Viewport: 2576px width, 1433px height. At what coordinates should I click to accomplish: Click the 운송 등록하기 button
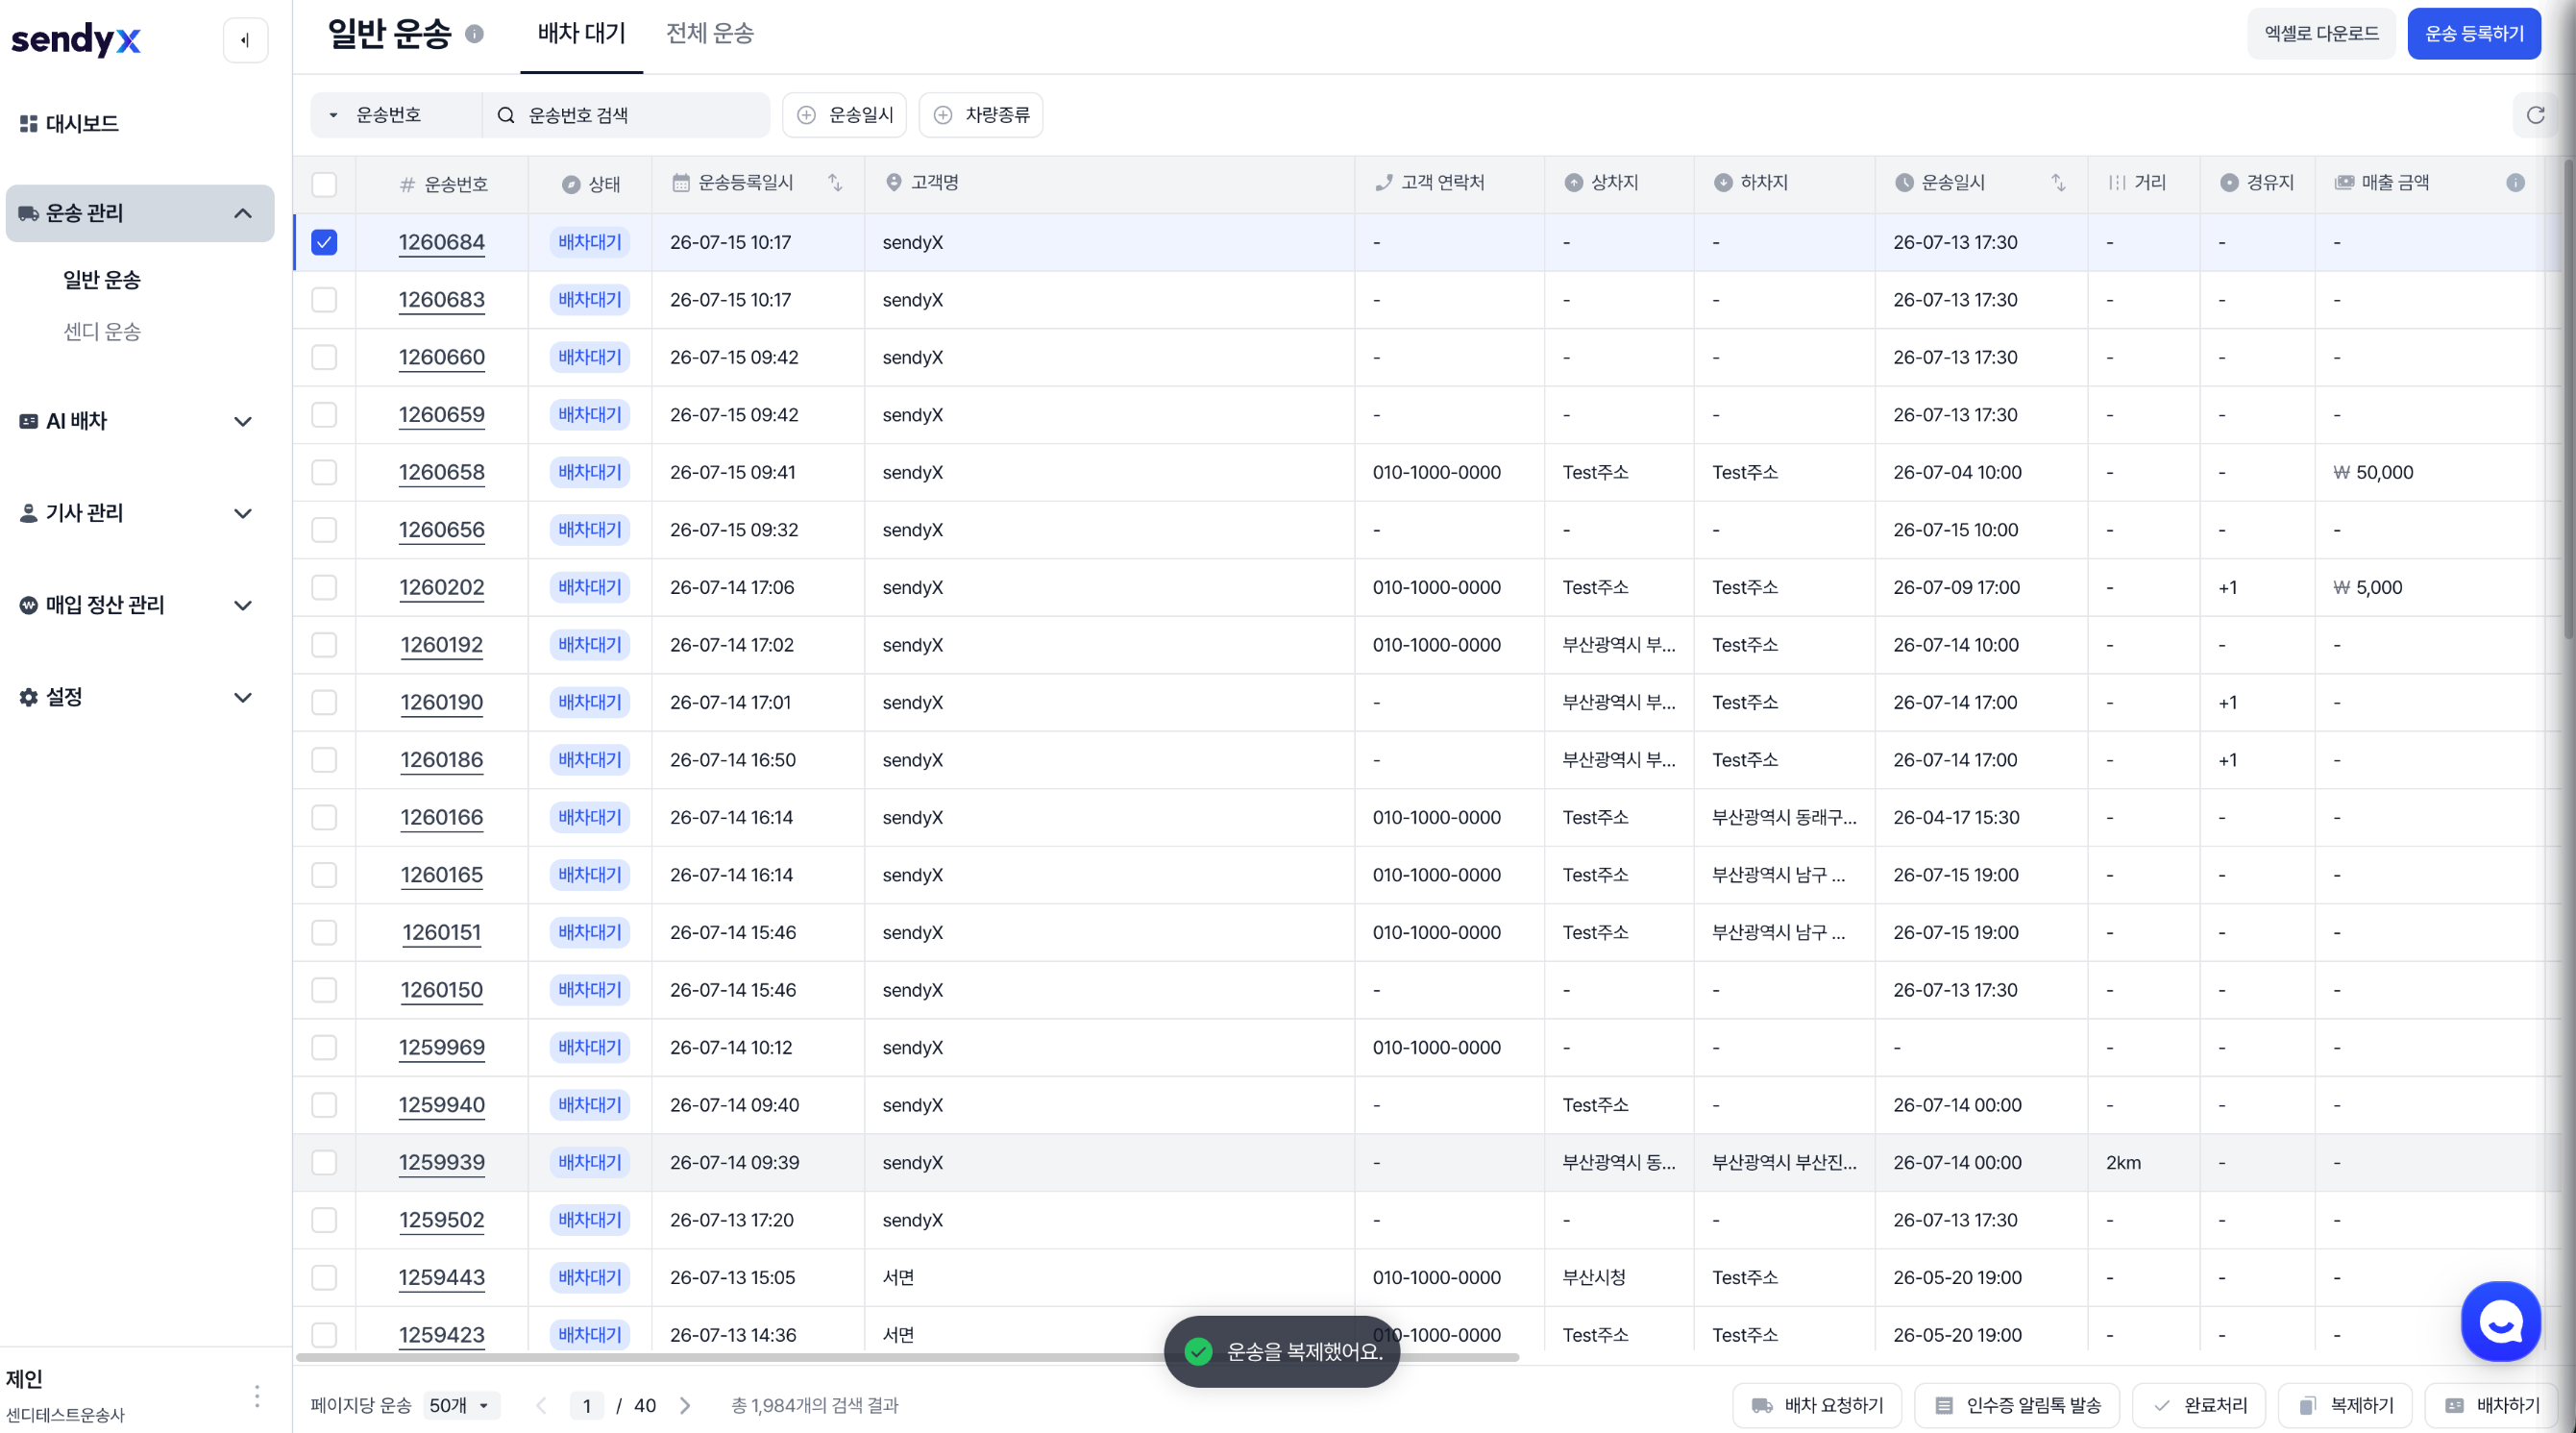pyautogui.click(x=2474, y=34)
